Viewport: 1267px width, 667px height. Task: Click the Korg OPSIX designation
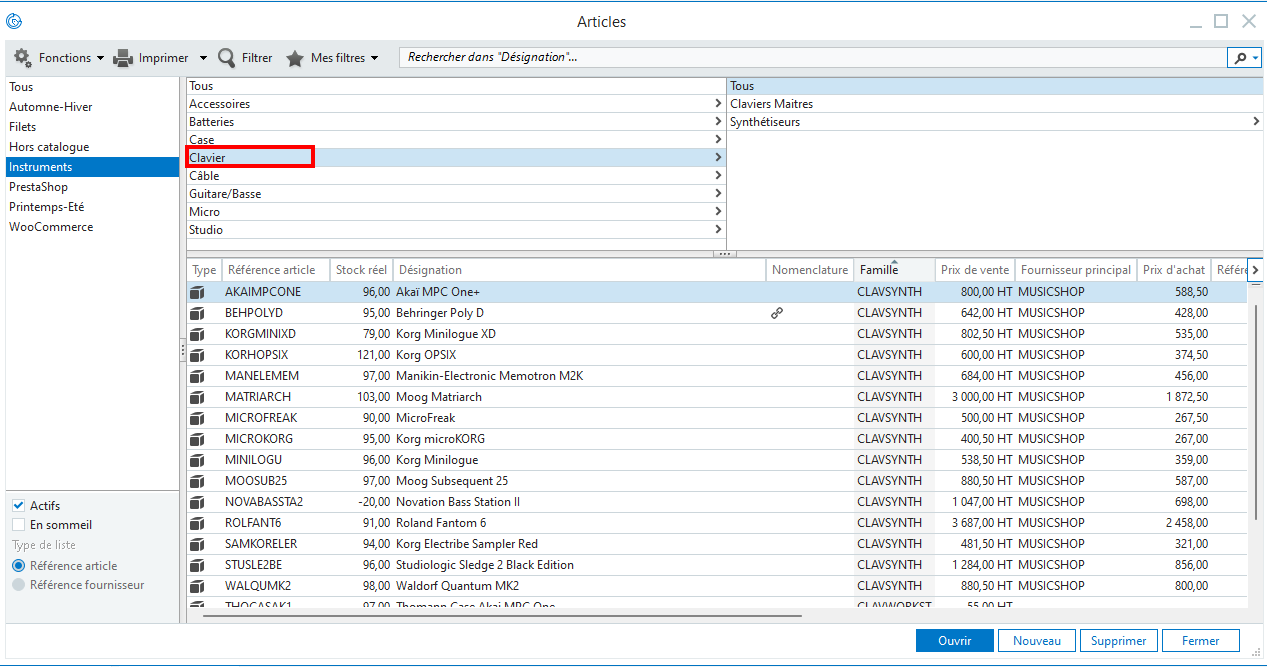(x=426, y=355)
